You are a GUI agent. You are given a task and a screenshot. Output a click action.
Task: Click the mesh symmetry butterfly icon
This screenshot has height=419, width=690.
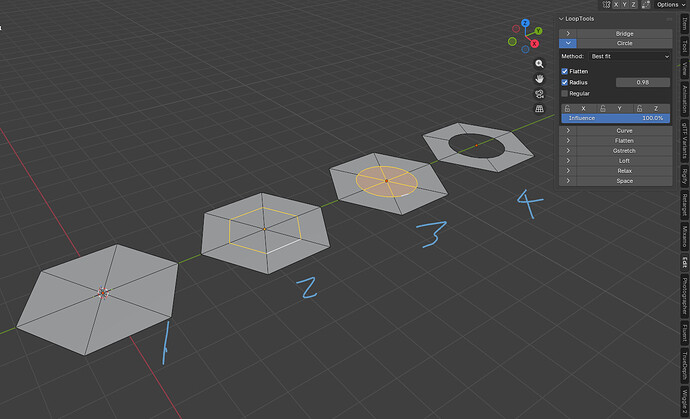tap(606, 4)
